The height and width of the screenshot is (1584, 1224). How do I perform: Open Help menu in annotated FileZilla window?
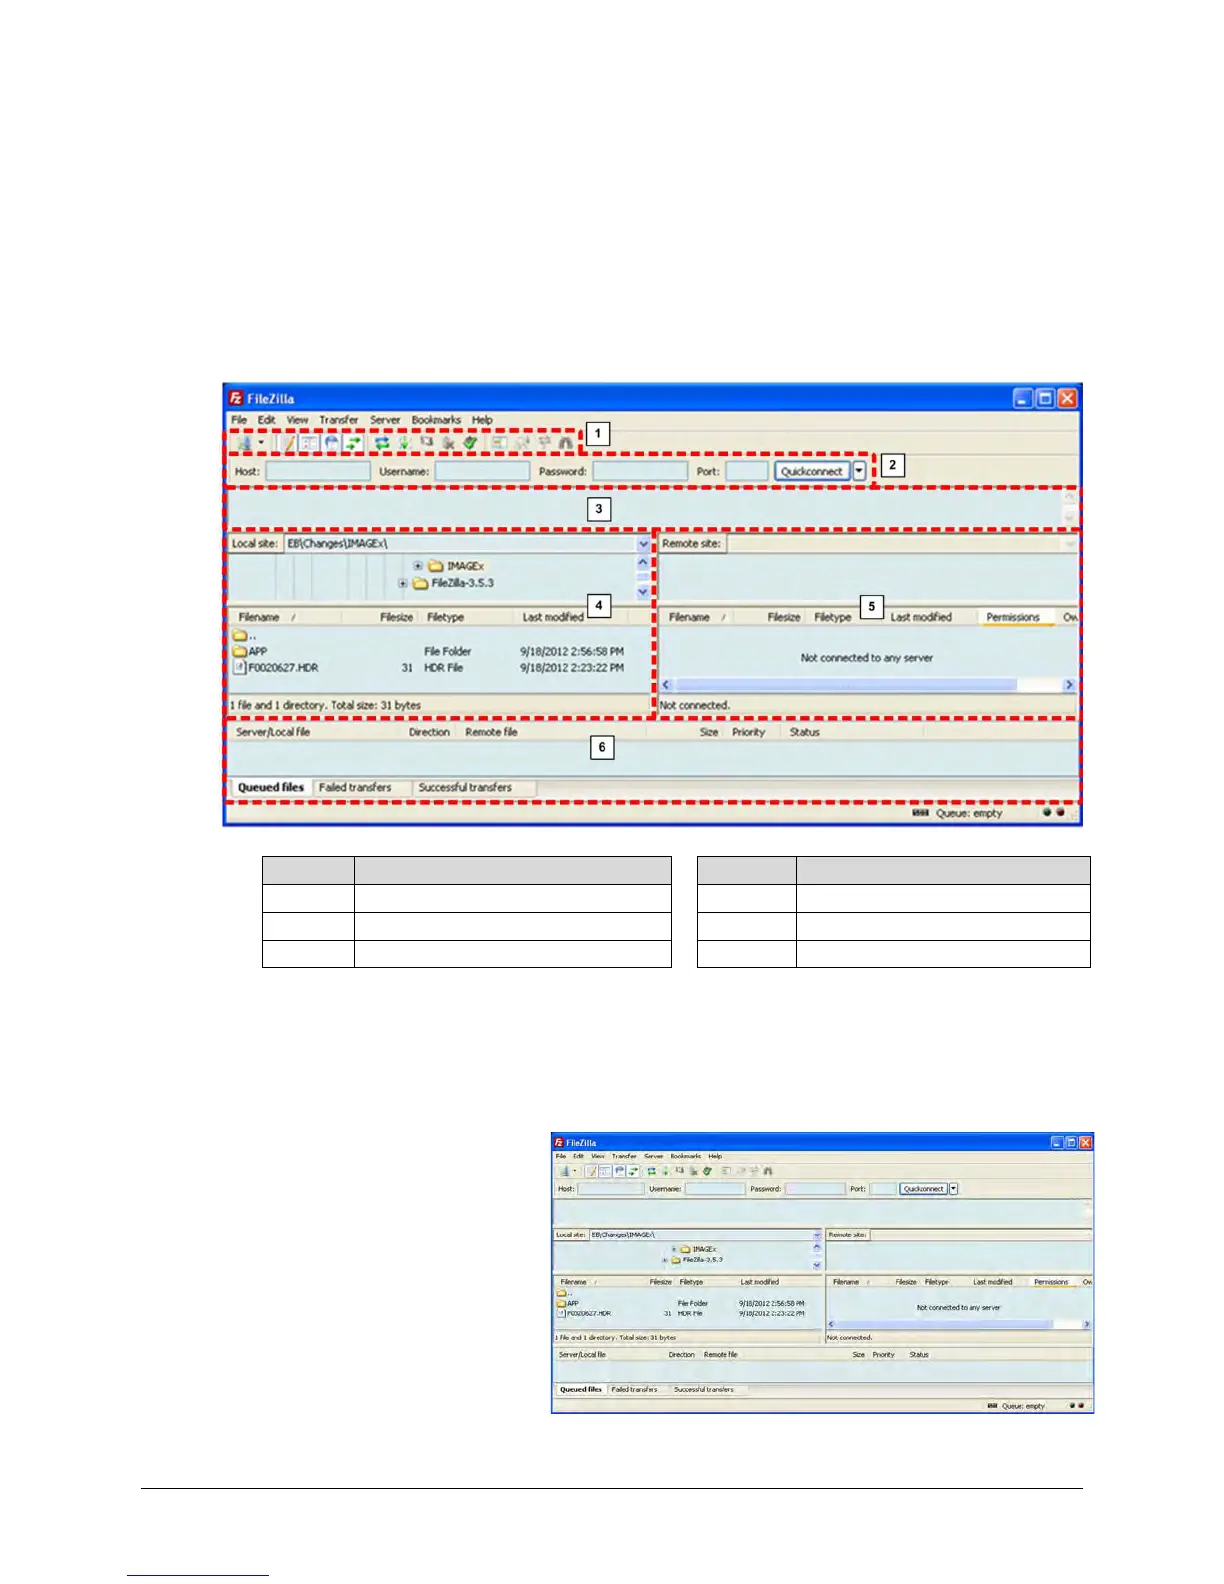click(482, 420)
